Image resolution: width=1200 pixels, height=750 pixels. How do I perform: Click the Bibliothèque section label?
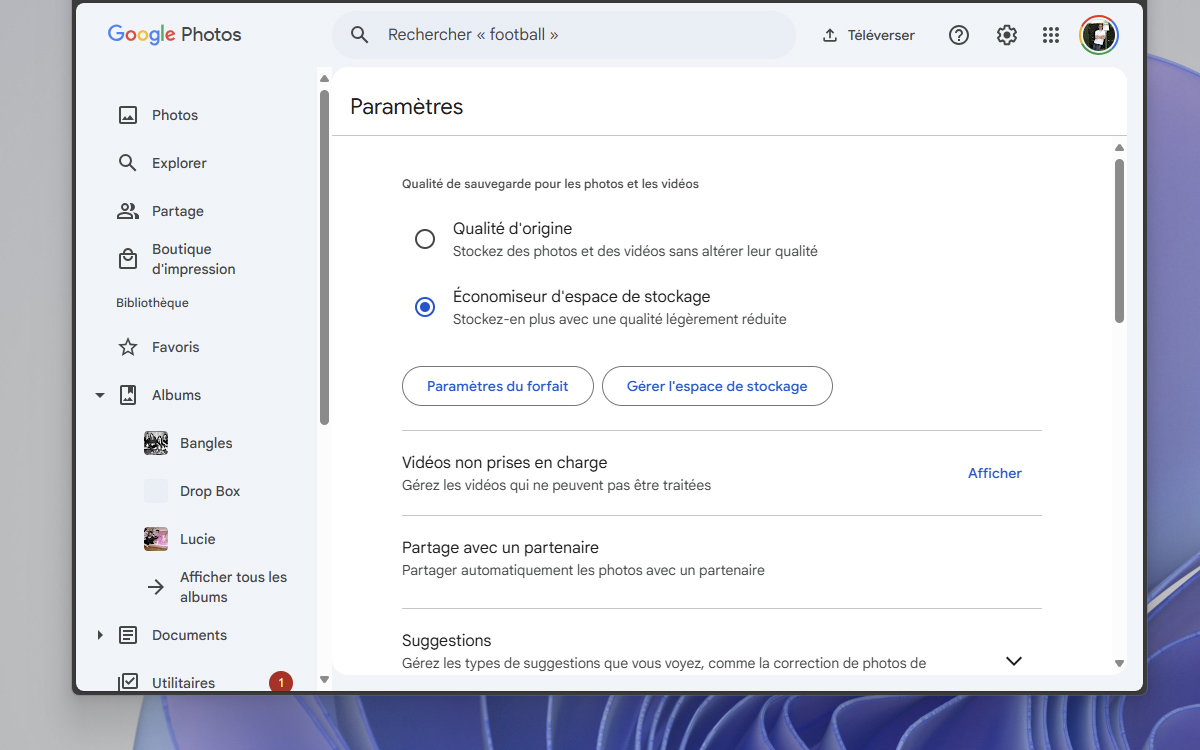(x=152, y=303)
